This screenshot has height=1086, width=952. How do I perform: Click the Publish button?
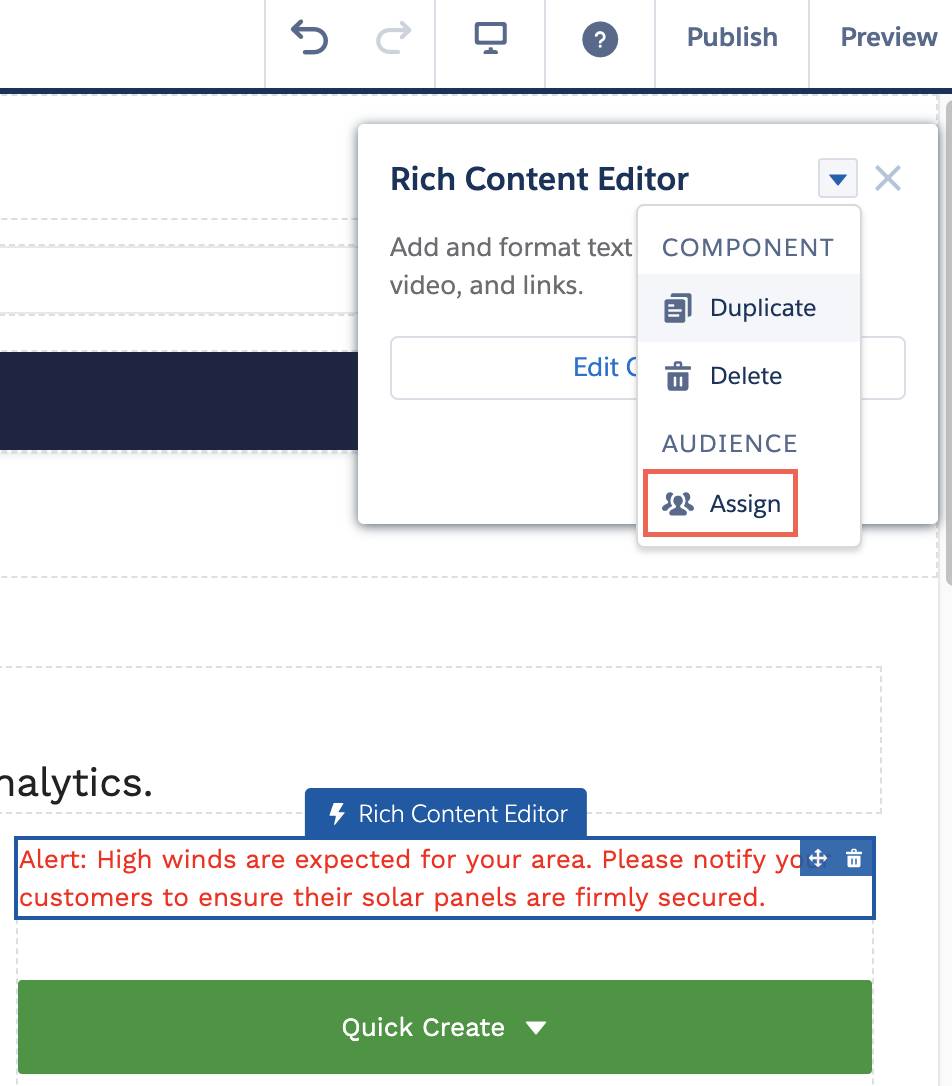tap(732, 37)
